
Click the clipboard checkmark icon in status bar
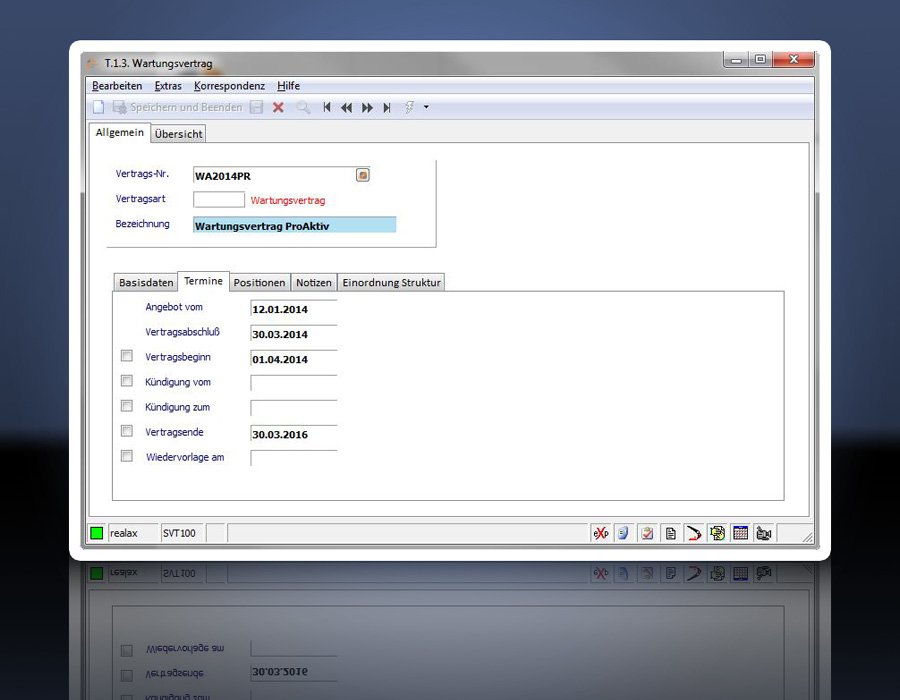[647, 534]
